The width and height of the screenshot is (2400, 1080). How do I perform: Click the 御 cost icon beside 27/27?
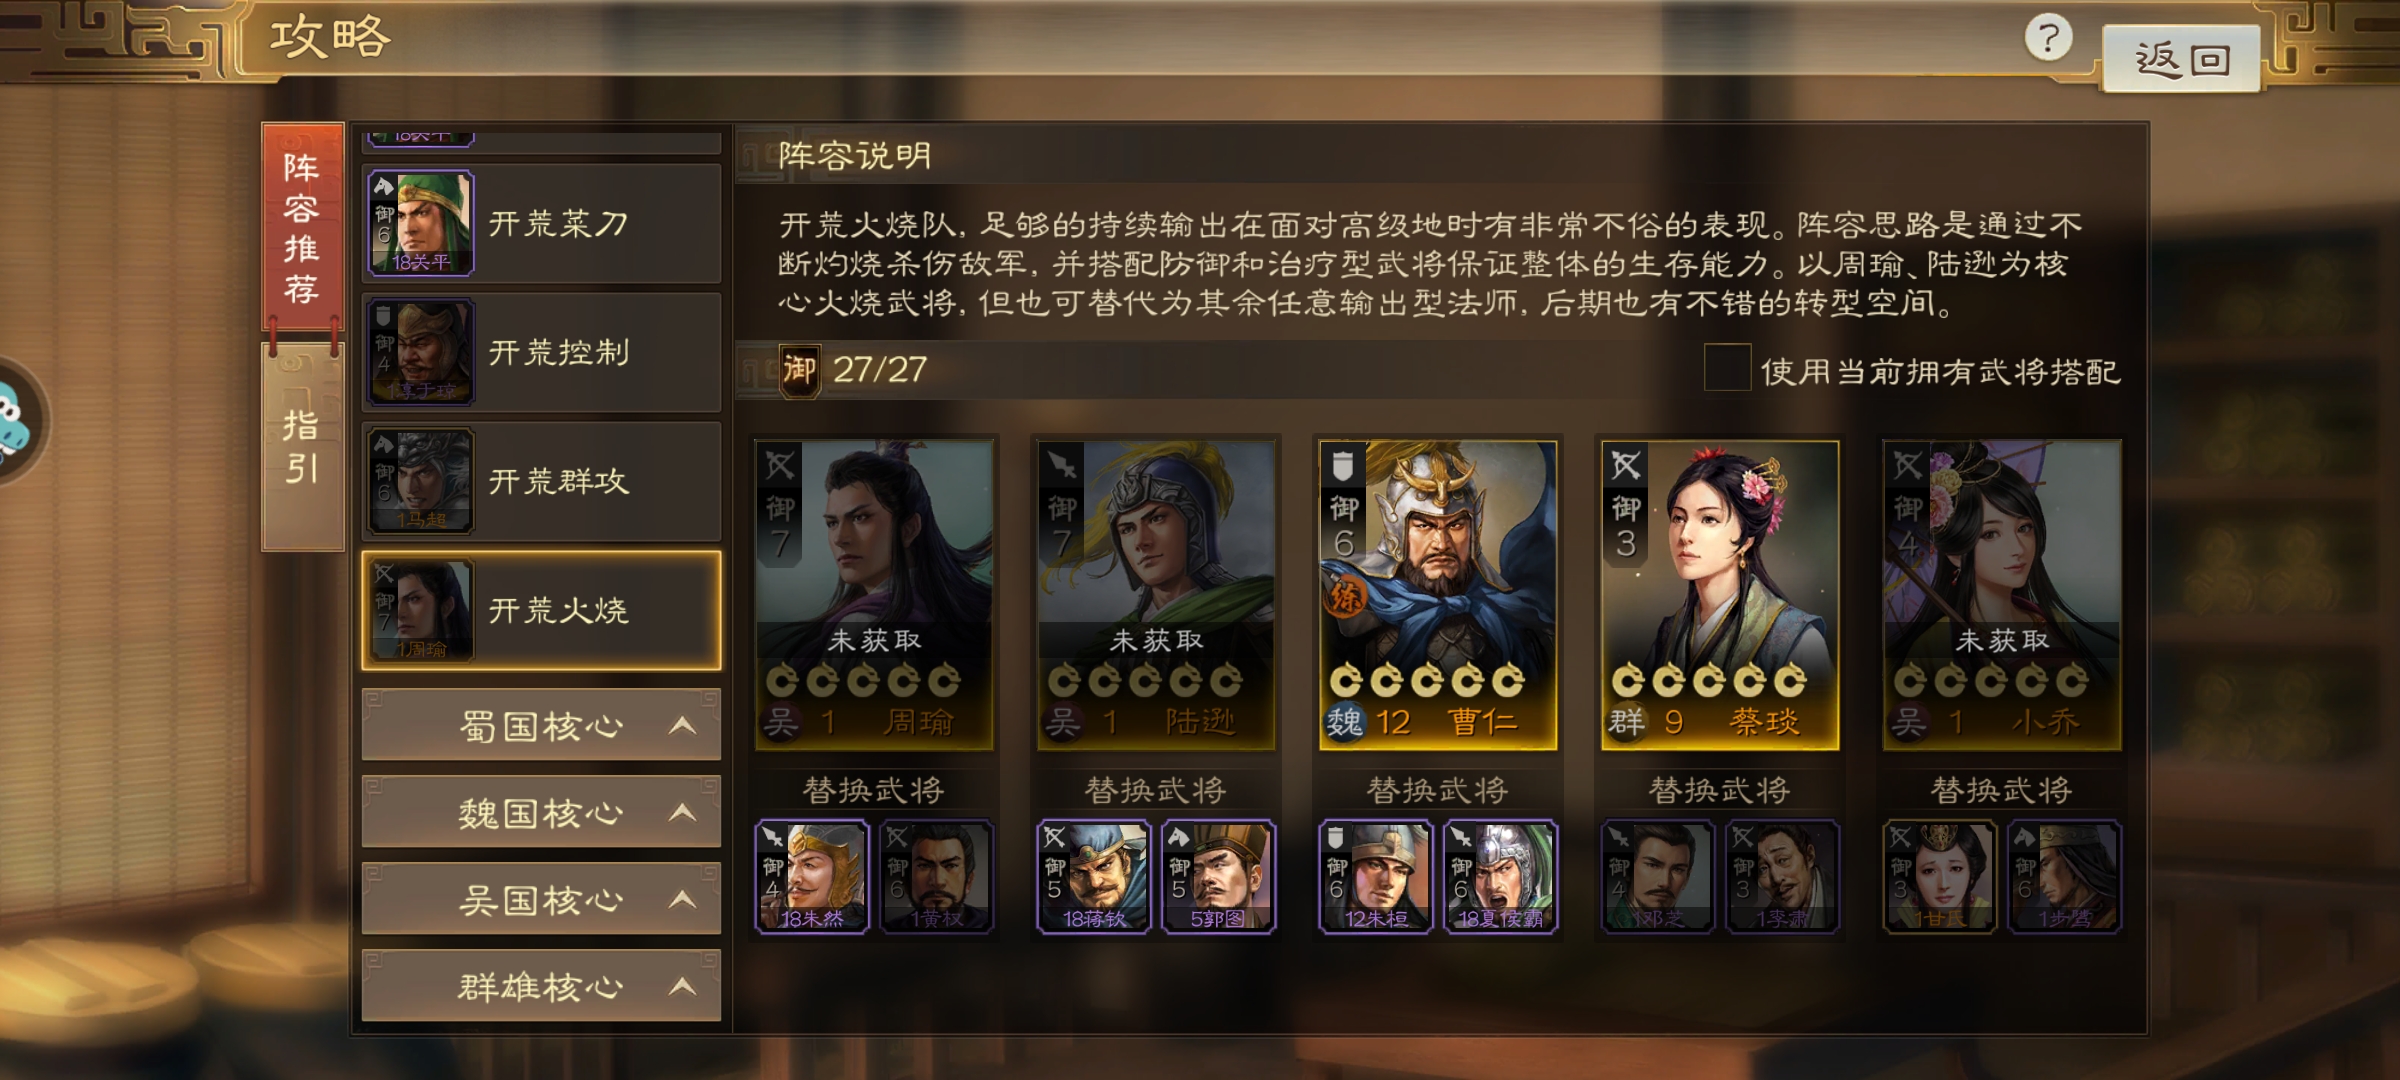click(799, 370)
